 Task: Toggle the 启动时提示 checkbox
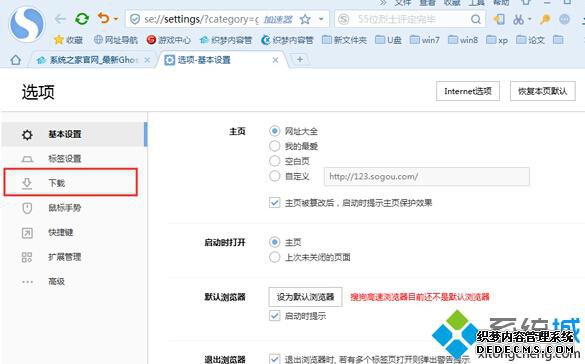coord(275,316)
